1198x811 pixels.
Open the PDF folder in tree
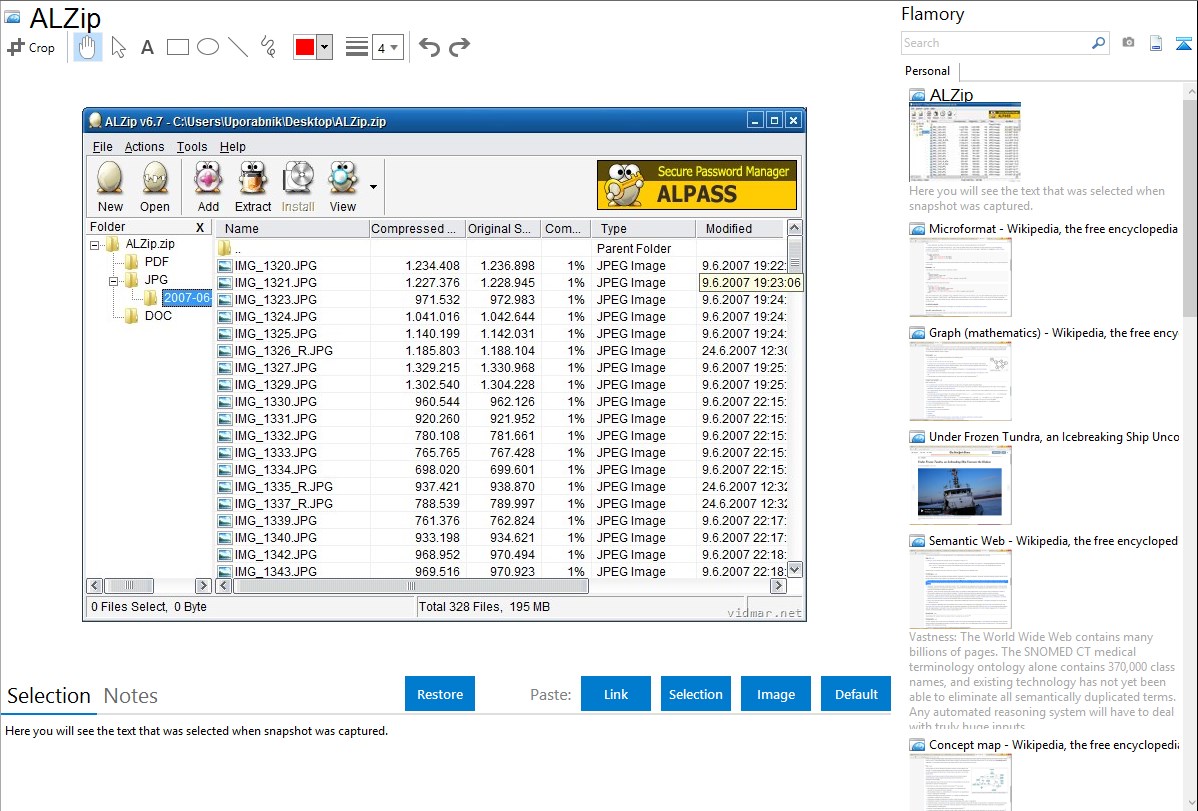[x=156, y=261]
